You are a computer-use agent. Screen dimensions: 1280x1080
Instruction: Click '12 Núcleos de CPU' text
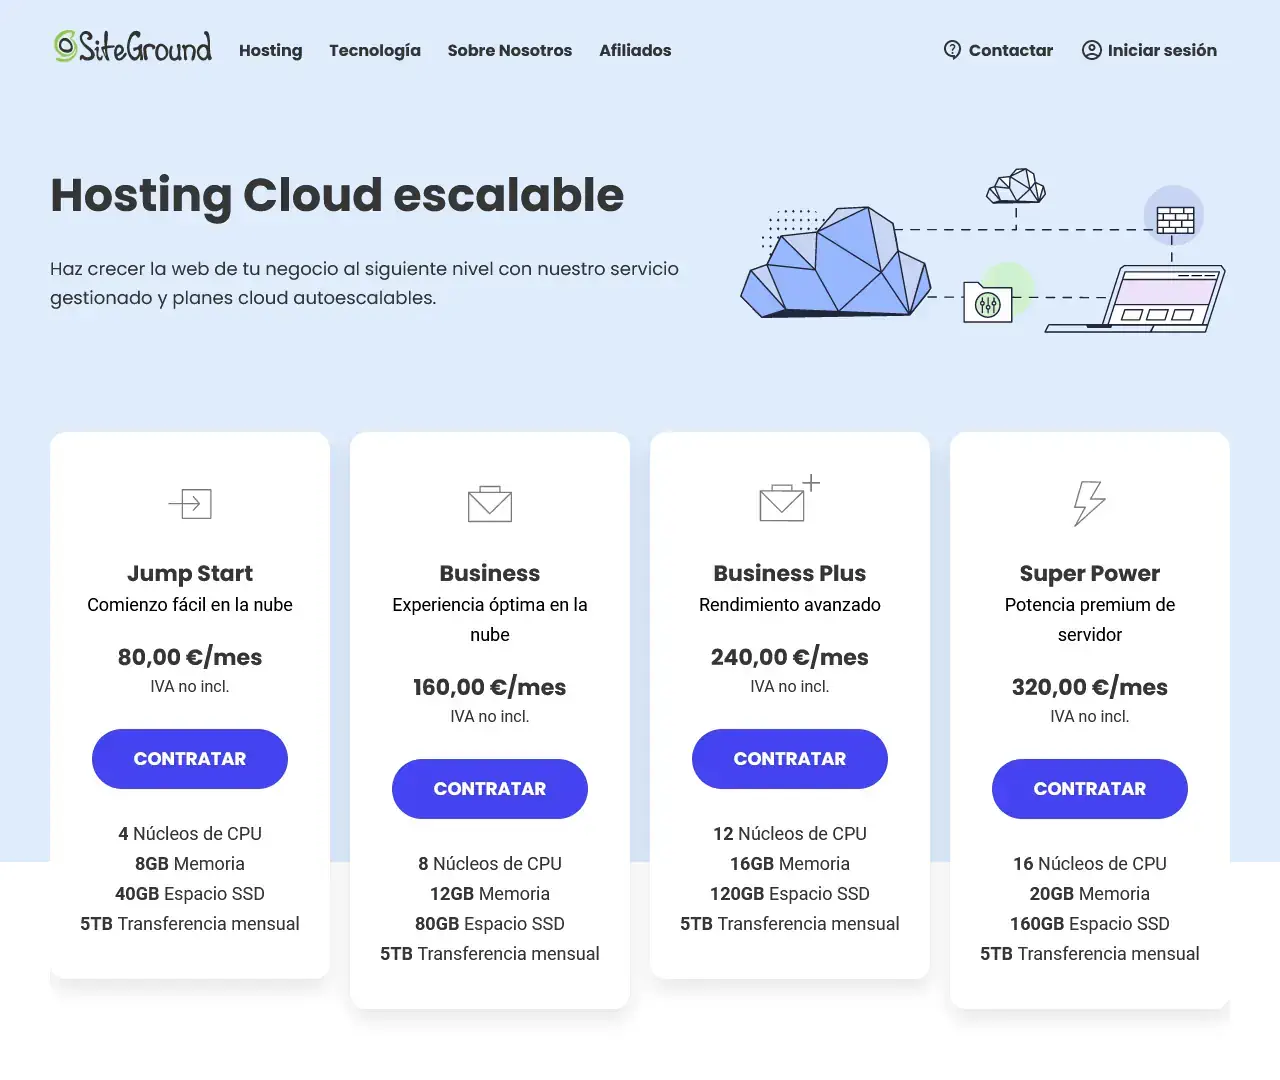point(790,834)
